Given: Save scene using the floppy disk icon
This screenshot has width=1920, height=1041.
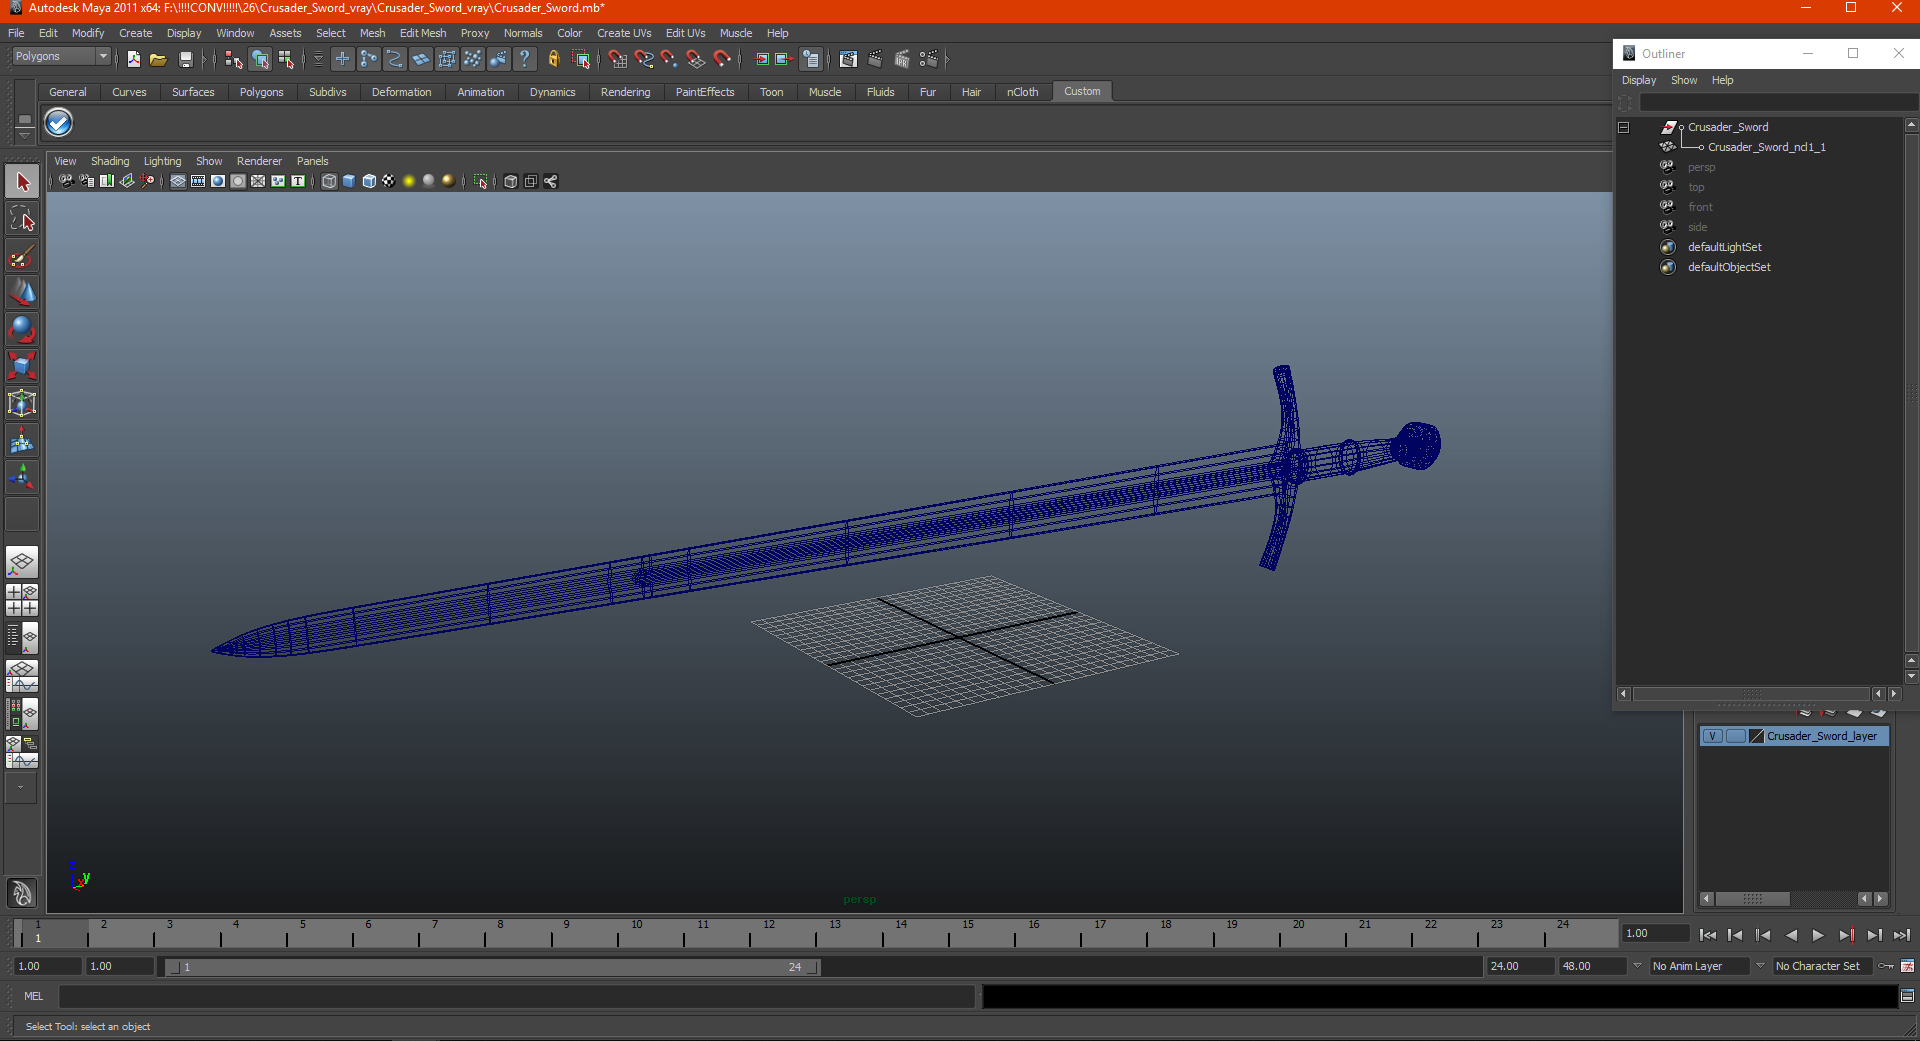Looking at the screenshot, I should coord(185,60).
